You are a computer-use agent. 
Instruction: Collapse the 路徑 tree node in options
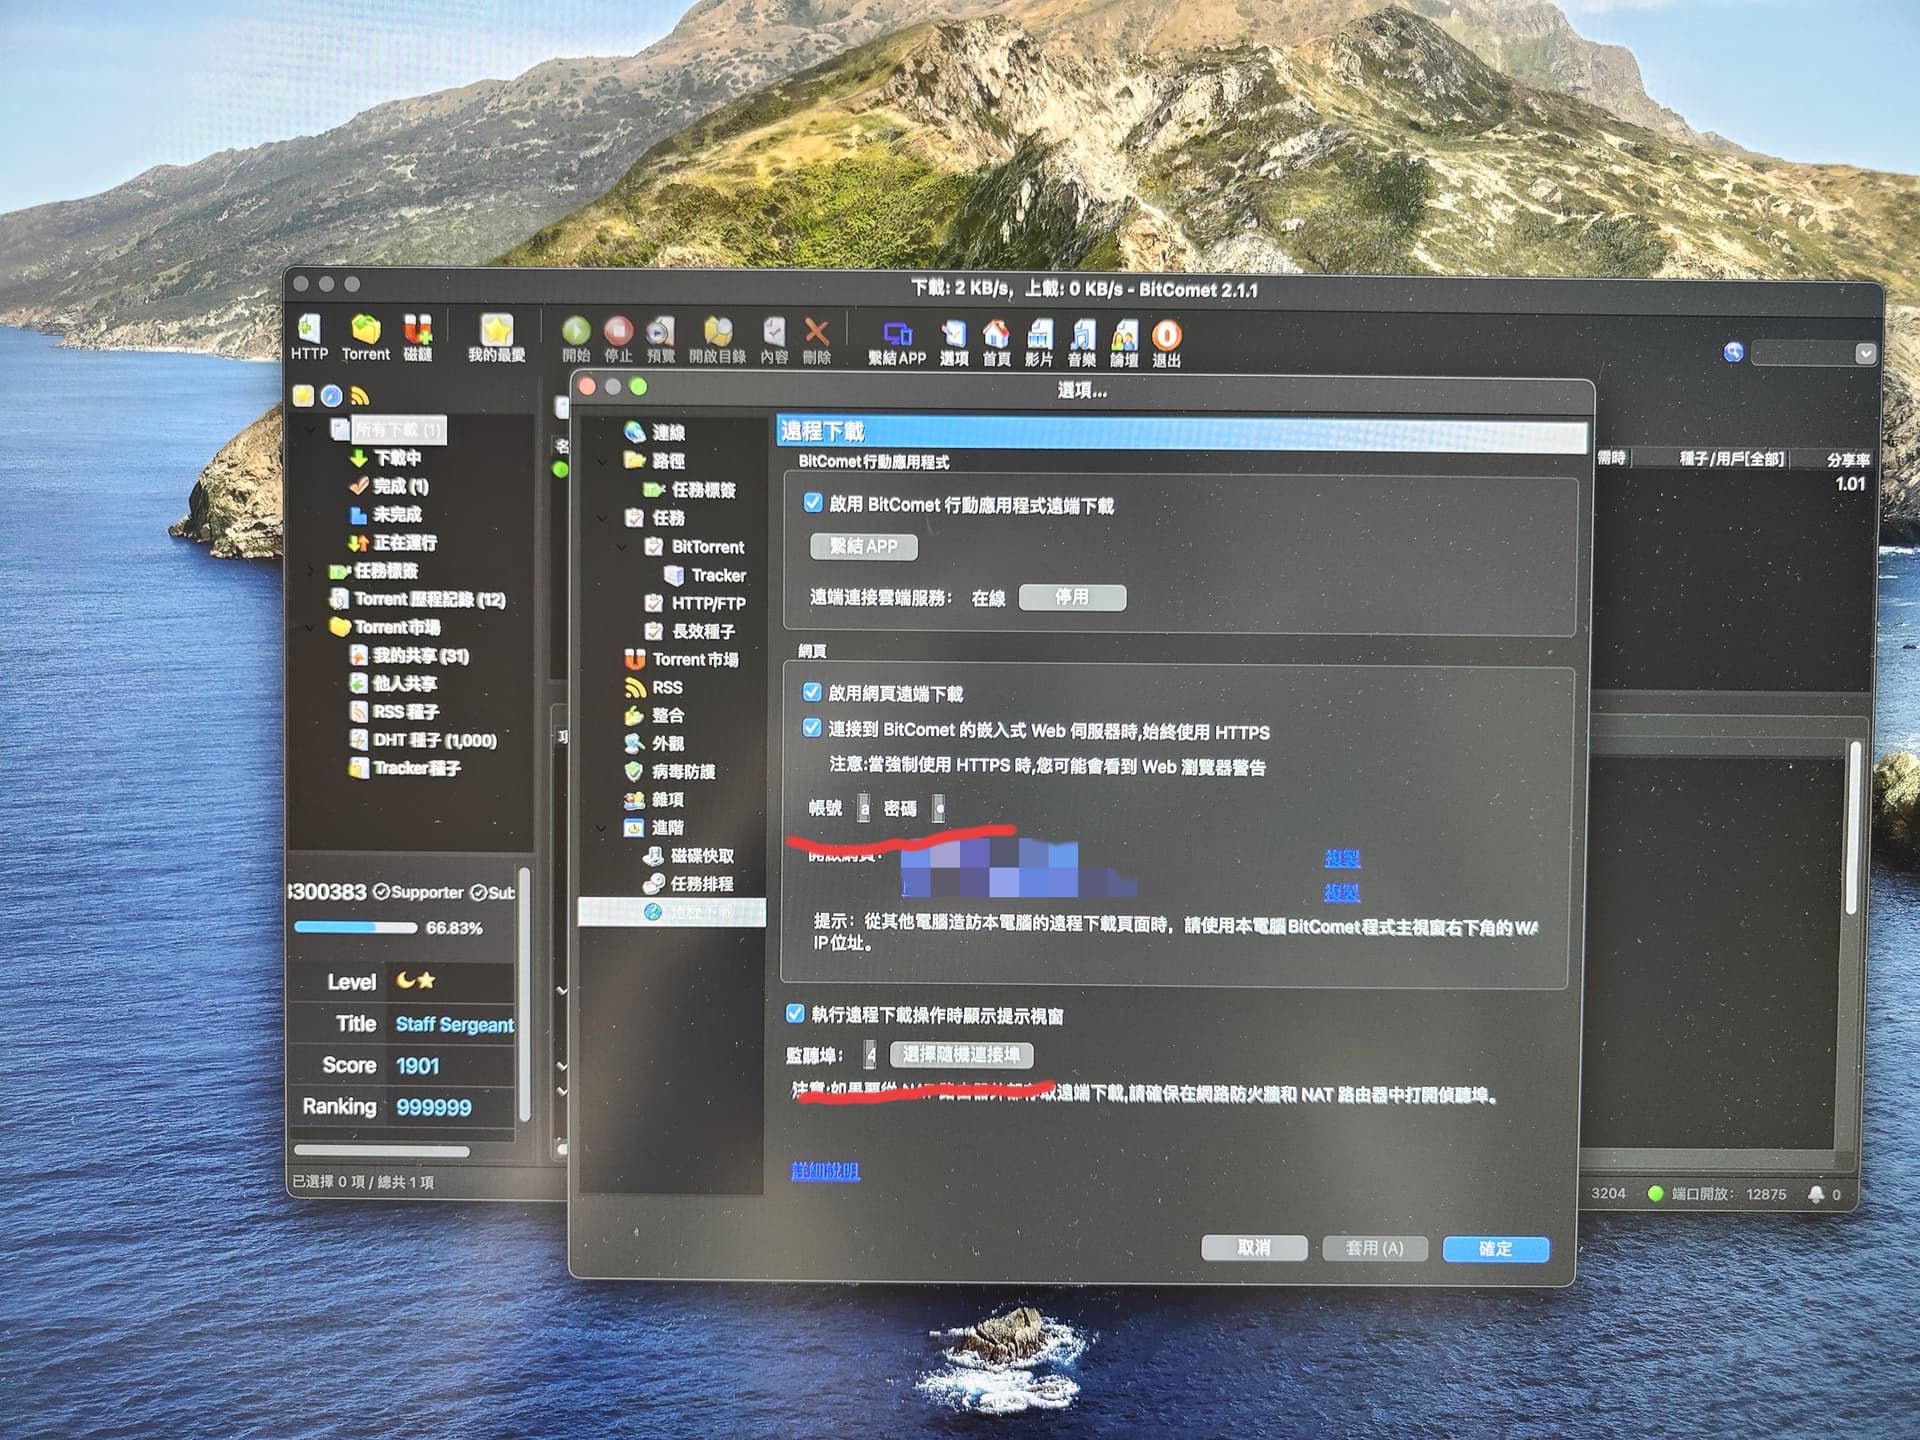(603, 461)
